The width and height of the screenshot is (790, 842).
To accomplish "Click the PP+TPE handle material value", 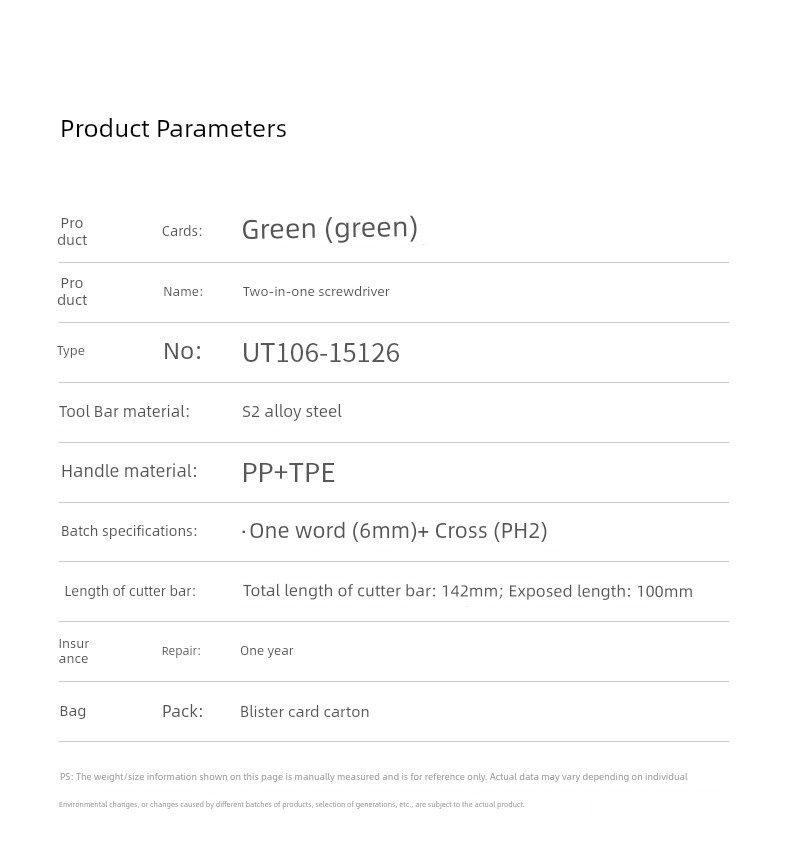I will tap(288, 473).
